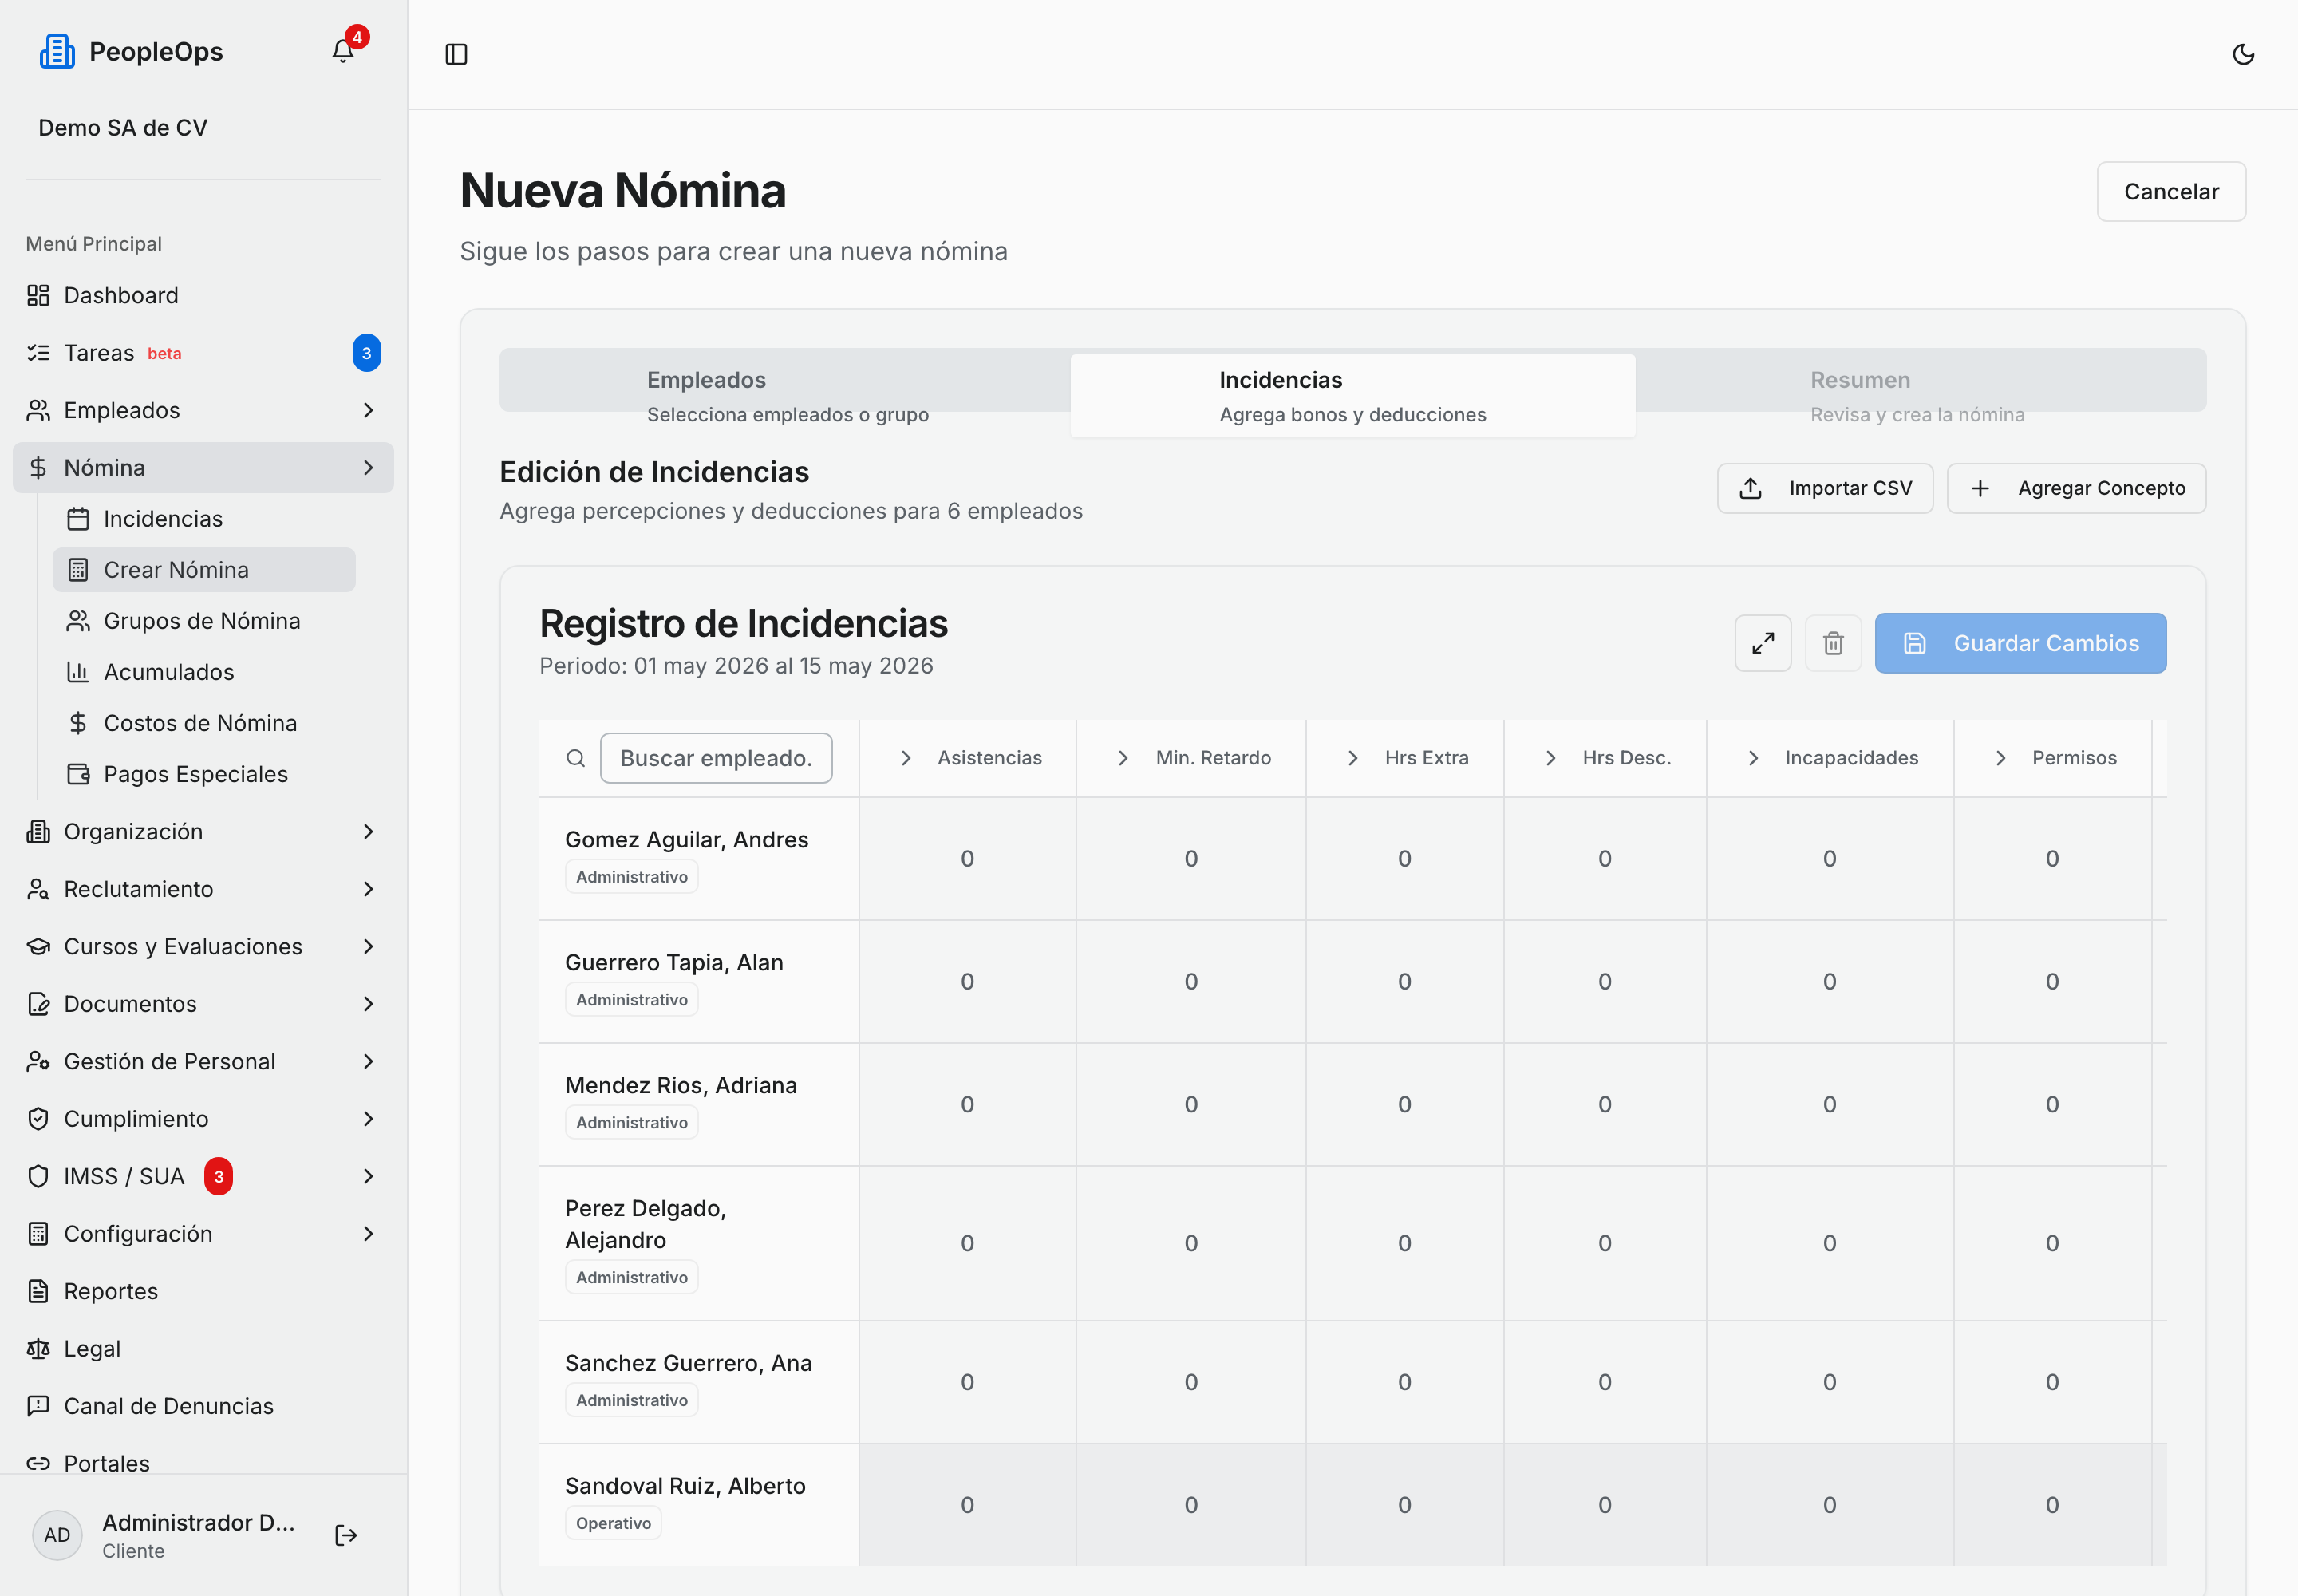Toggle the sidebar panel icon

456,54
